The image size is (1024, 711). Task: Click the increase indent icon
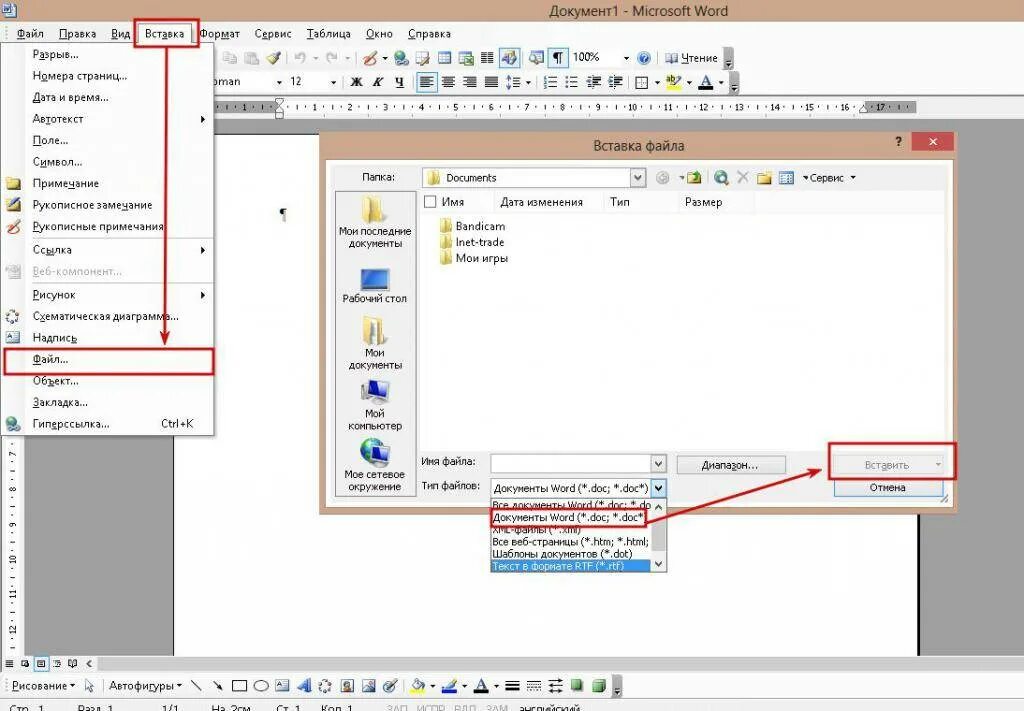615,82
